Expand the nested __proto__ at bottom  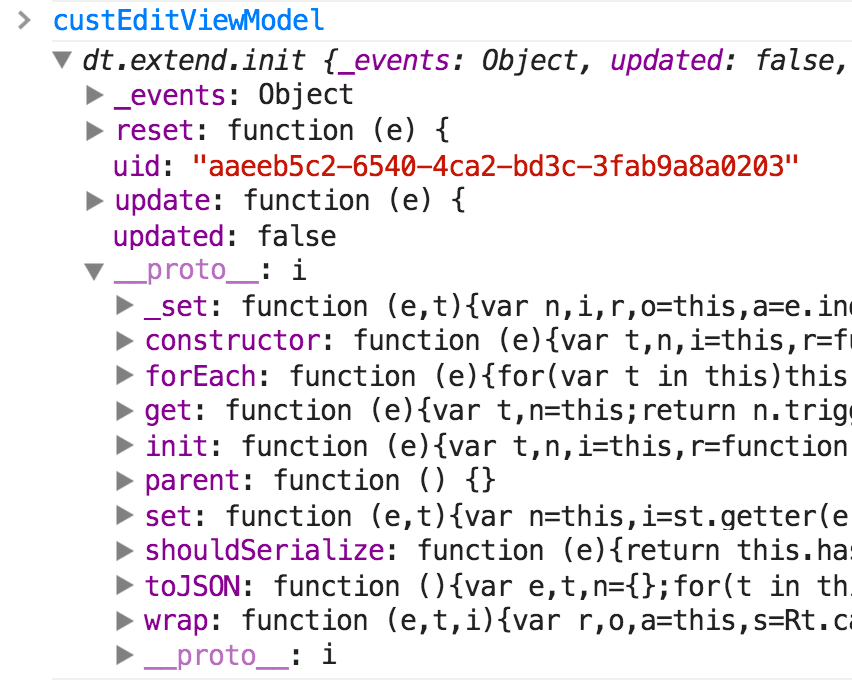[125, 656]
